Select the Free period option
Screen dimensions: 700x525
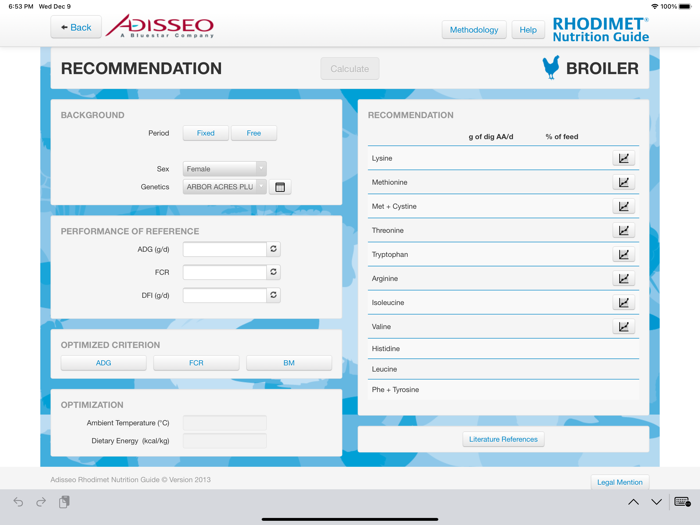(254, 133)
